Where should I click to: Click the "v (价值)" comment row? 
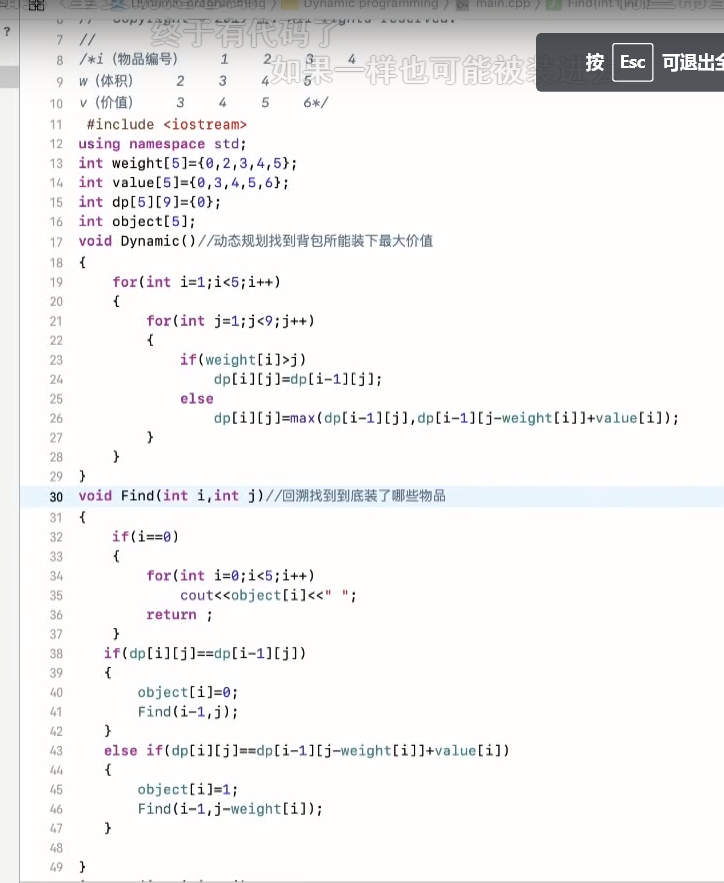pos(203,102)
